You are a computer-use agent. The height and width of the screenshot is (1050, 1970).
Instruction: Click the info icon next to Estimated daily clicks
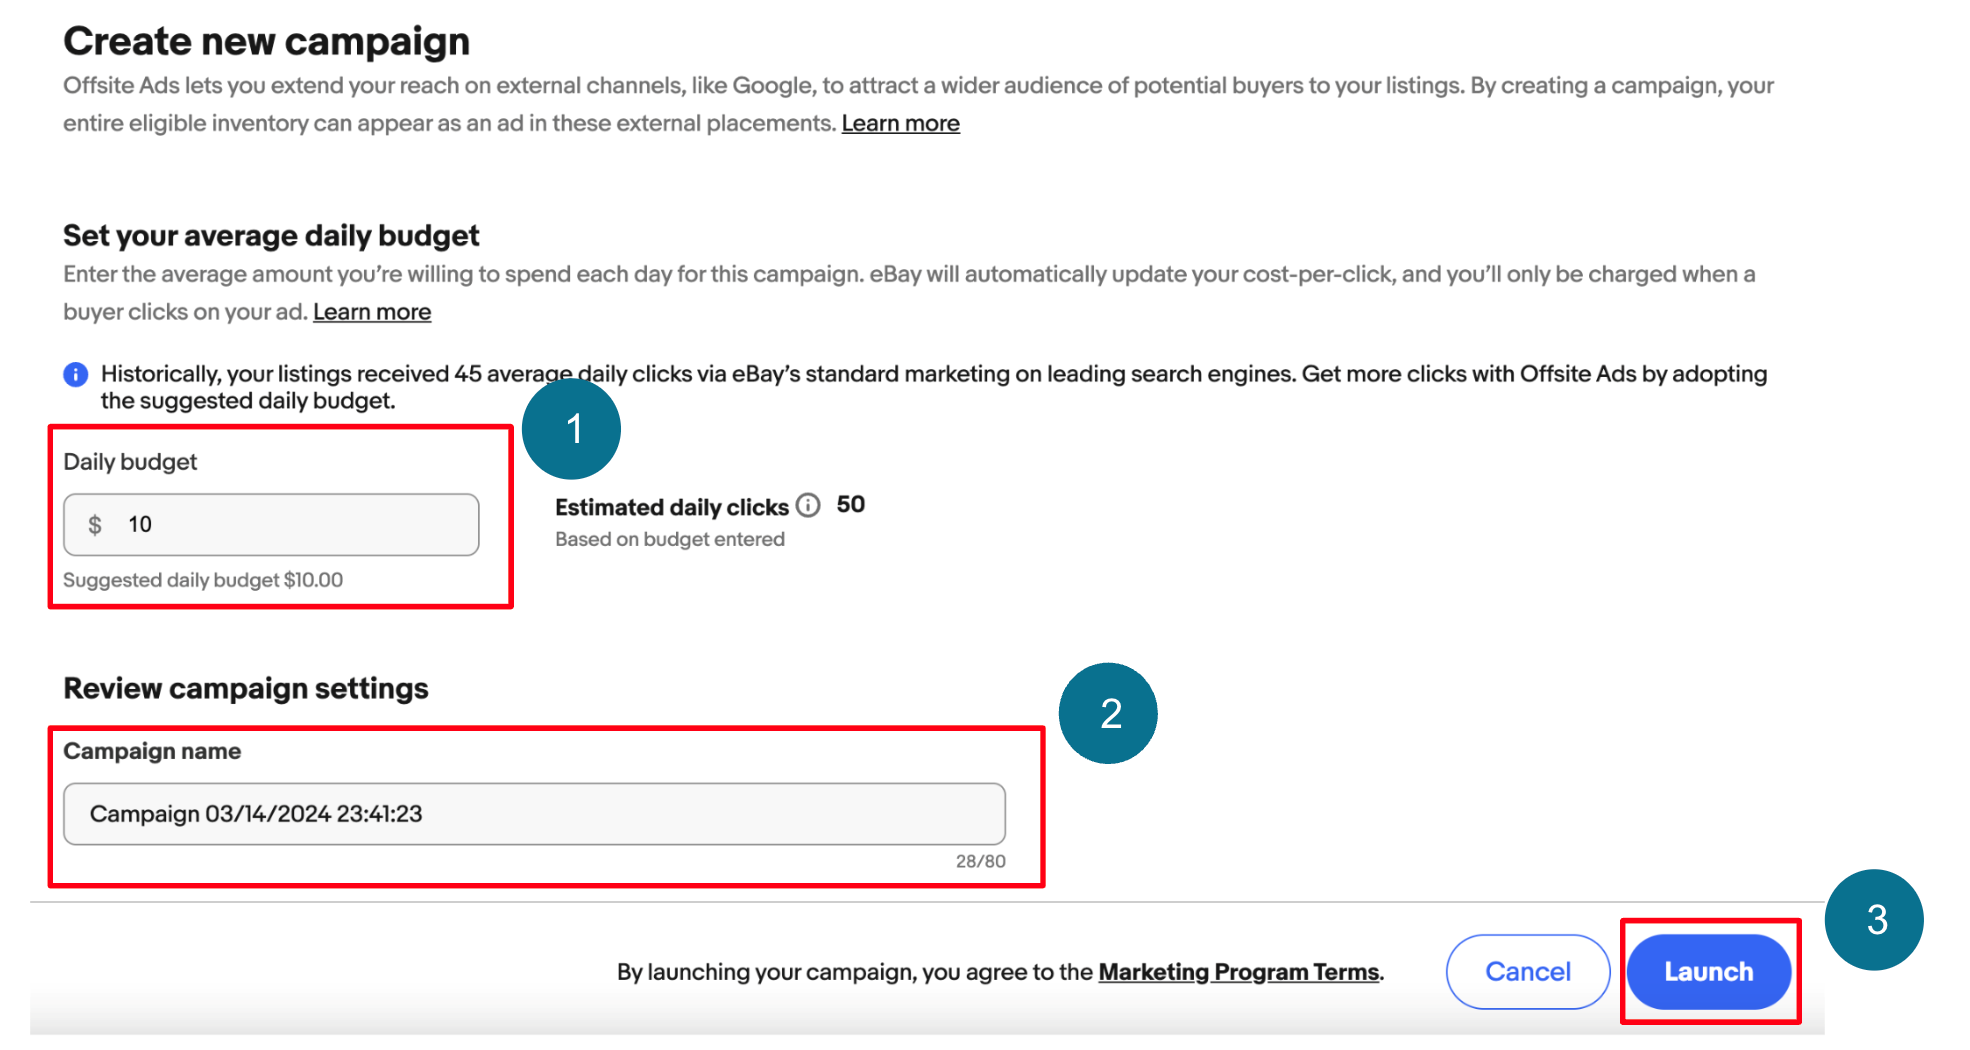point(808,506)
